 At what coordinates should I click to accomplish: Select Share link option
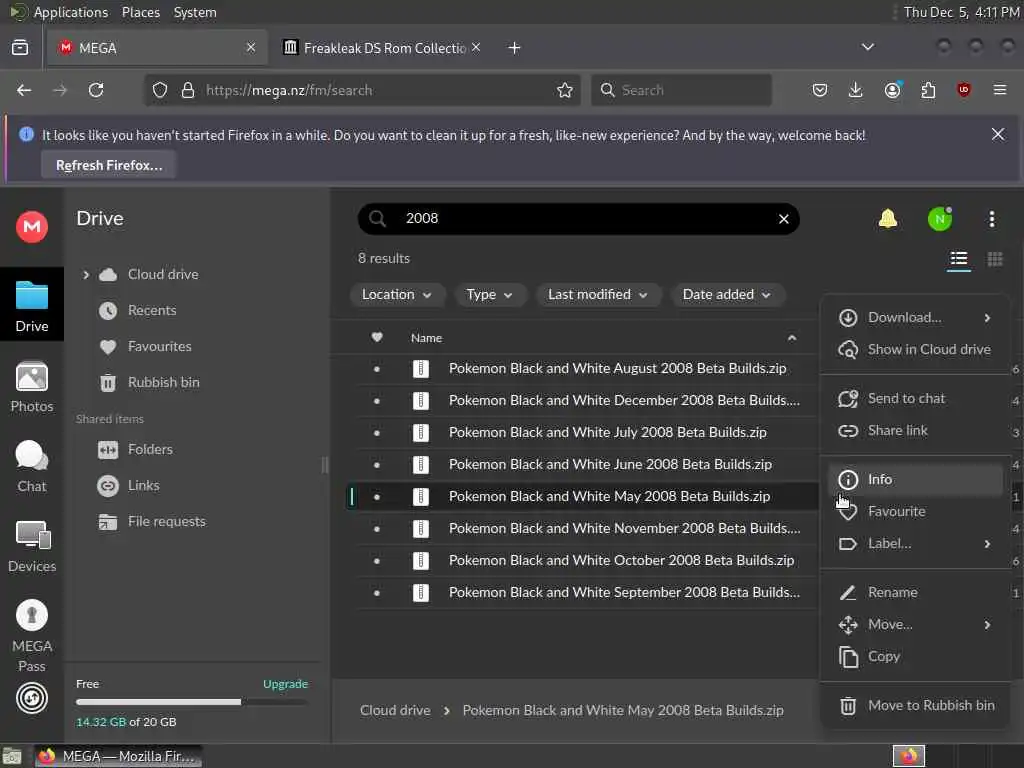coord(916,430)
